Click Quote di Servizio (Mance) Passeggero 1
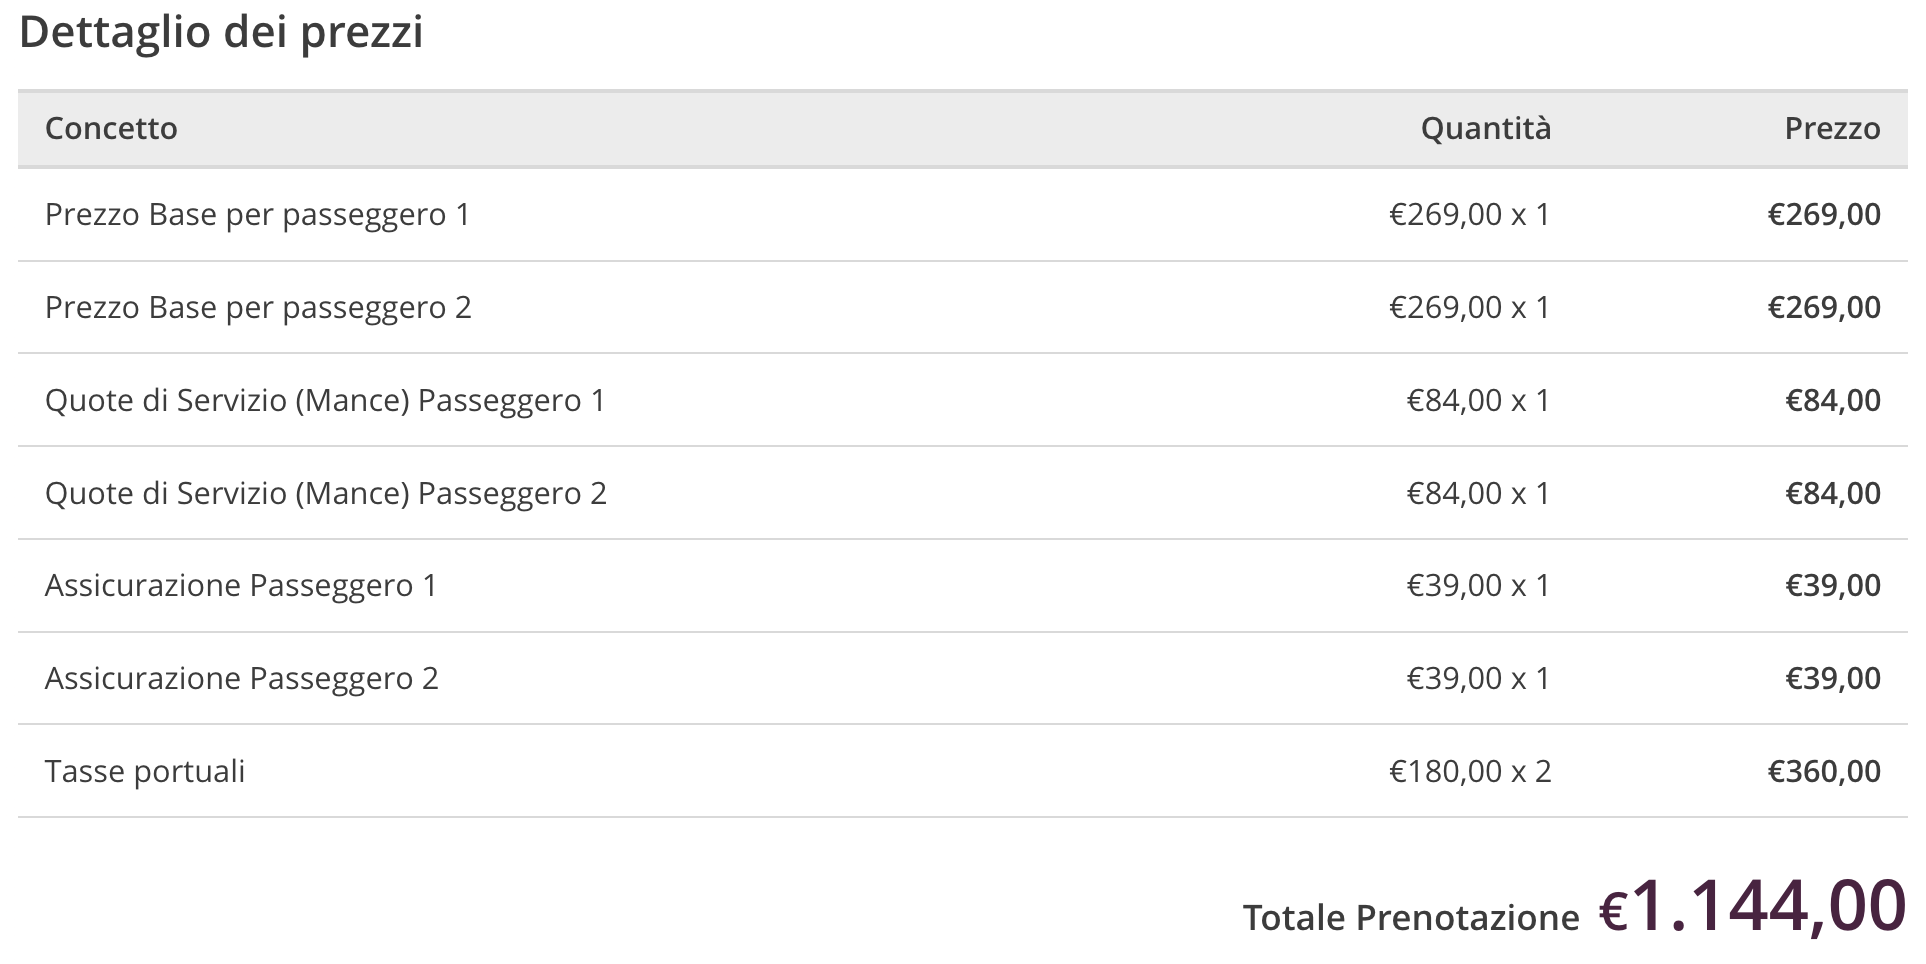 click(325, 401)
